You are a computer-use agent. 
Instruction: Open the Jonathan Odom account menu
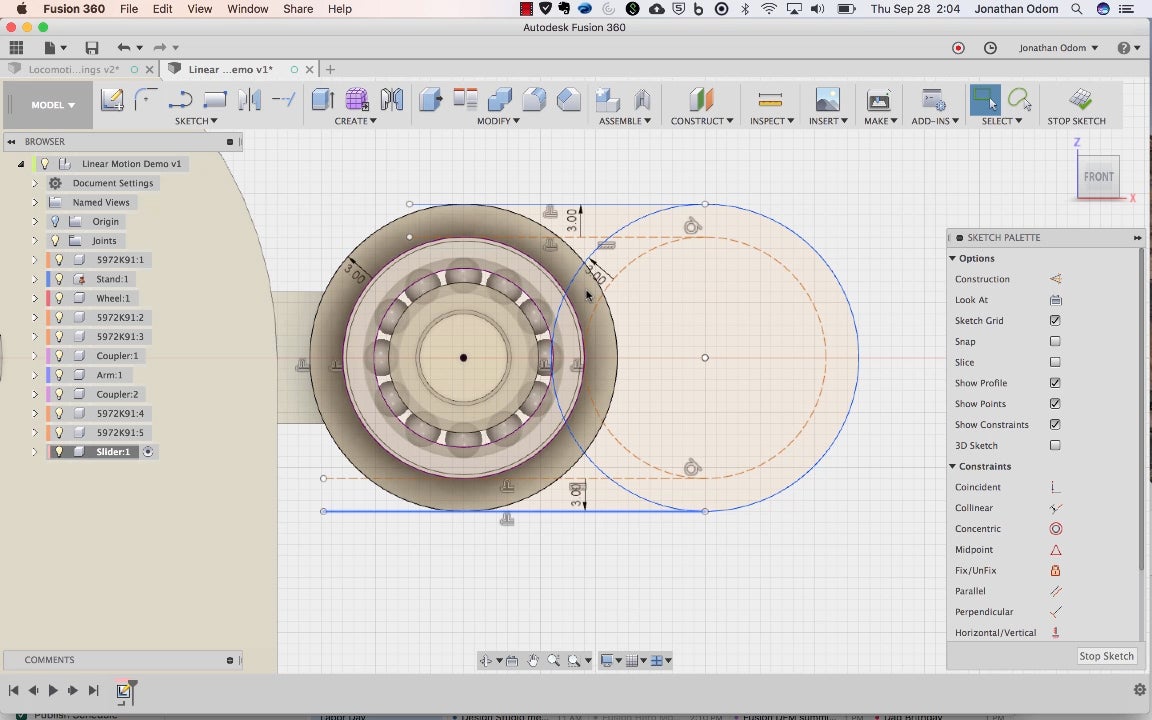tap(1058, 48)
